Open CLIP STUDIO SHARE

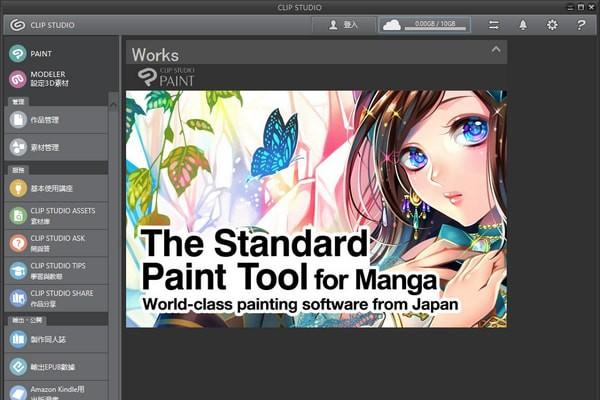click(56, 298)
